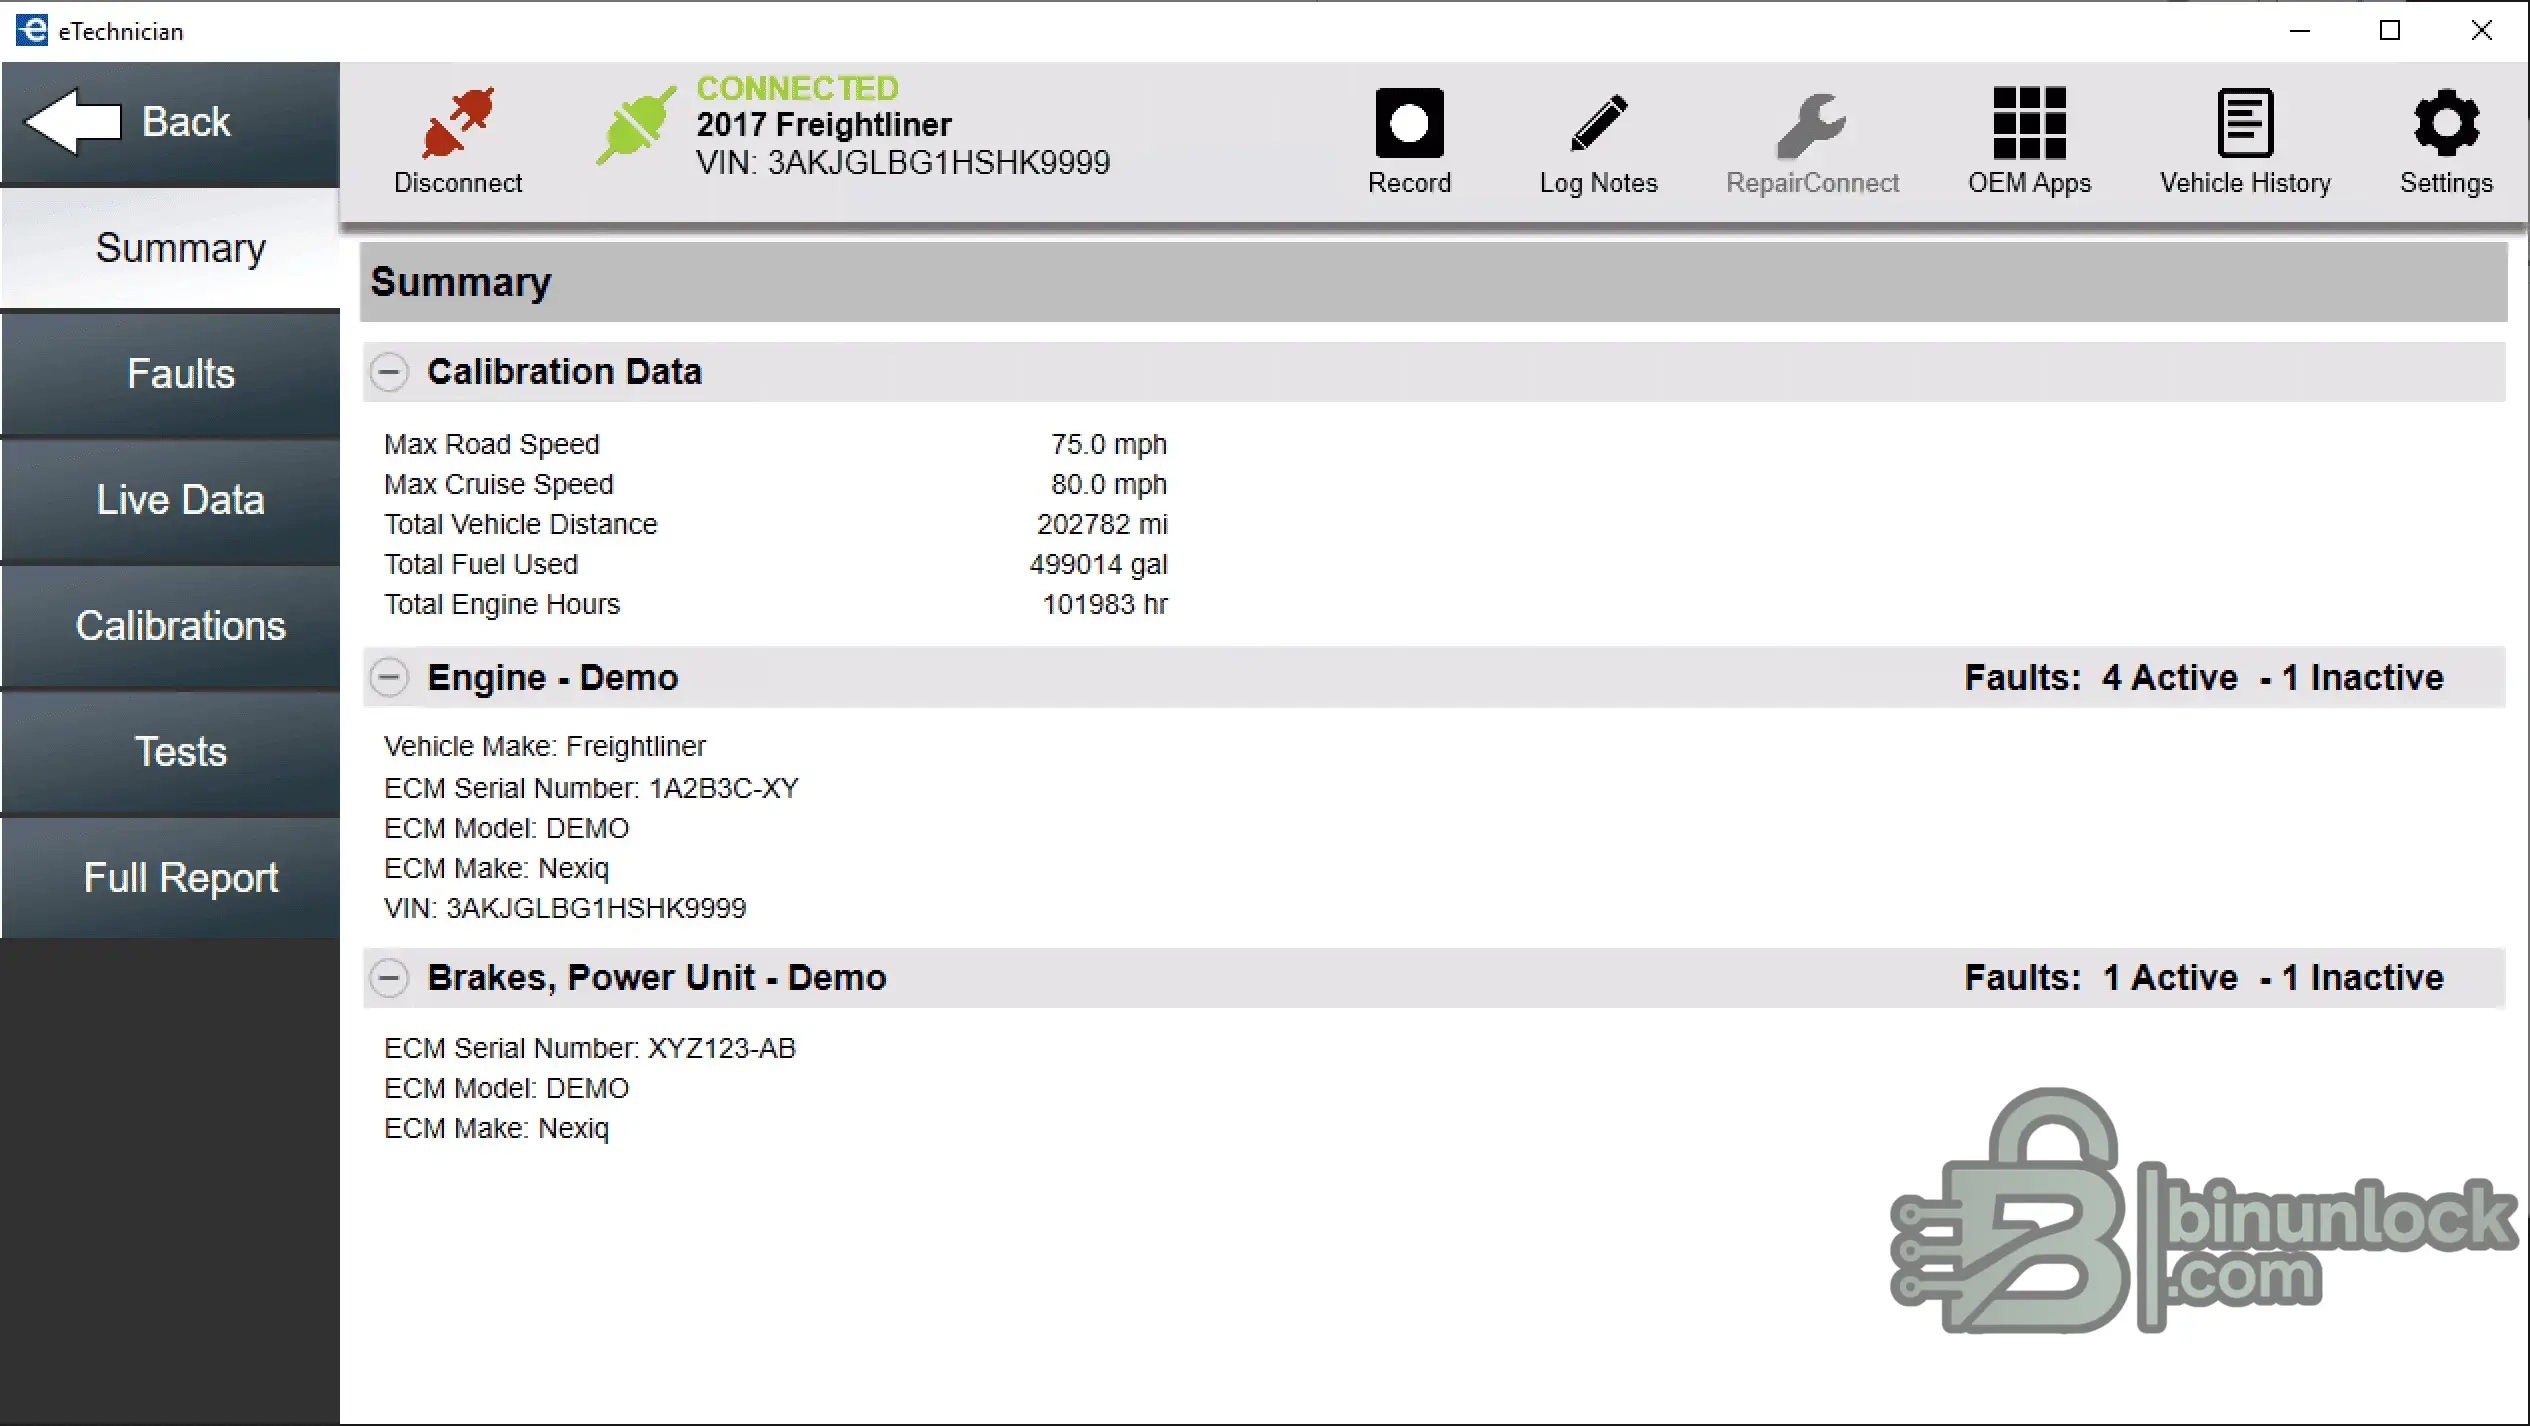Click the 'Settings' label text

click(x=2446, y=183)
